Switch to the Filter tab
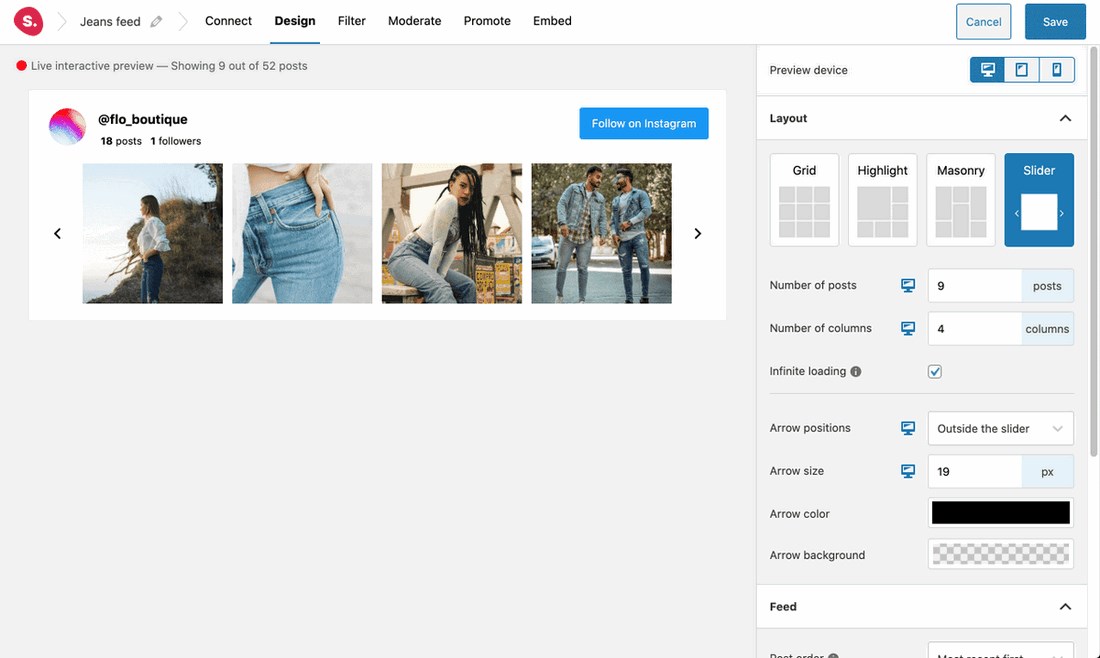1100x658 pixels. (351, 21)
